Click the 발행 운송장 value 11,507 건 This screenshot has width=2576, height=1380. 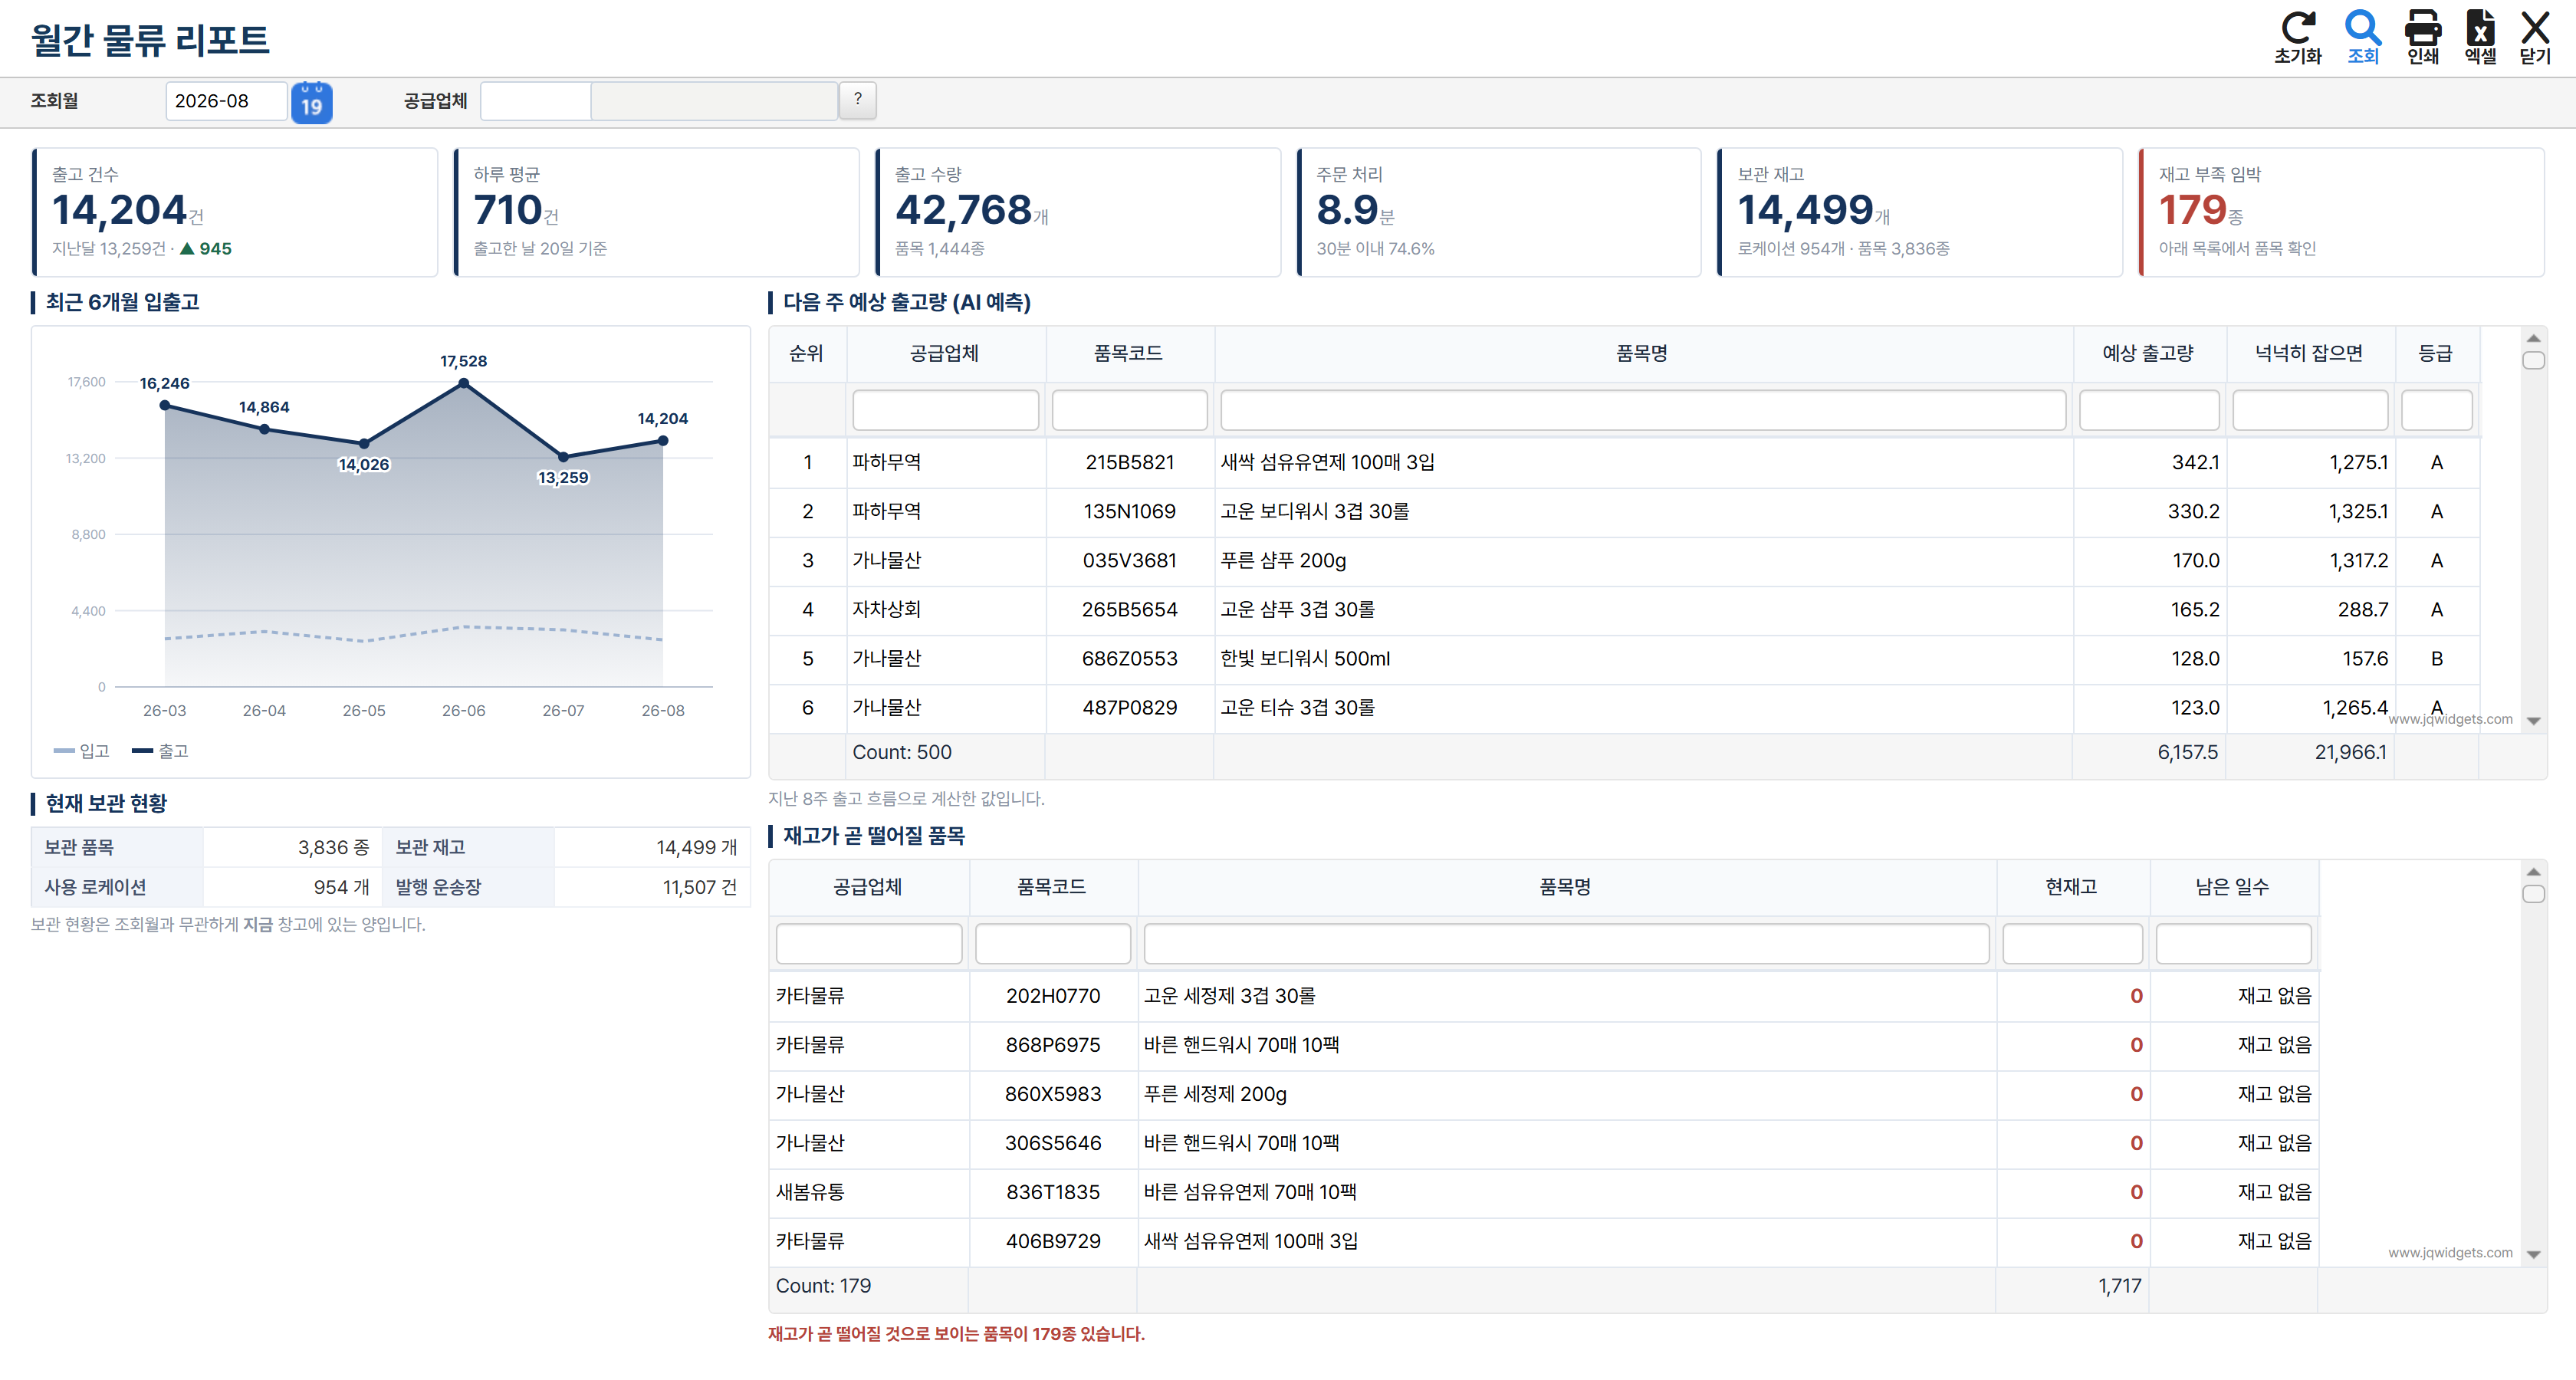(x=699, y=887)
